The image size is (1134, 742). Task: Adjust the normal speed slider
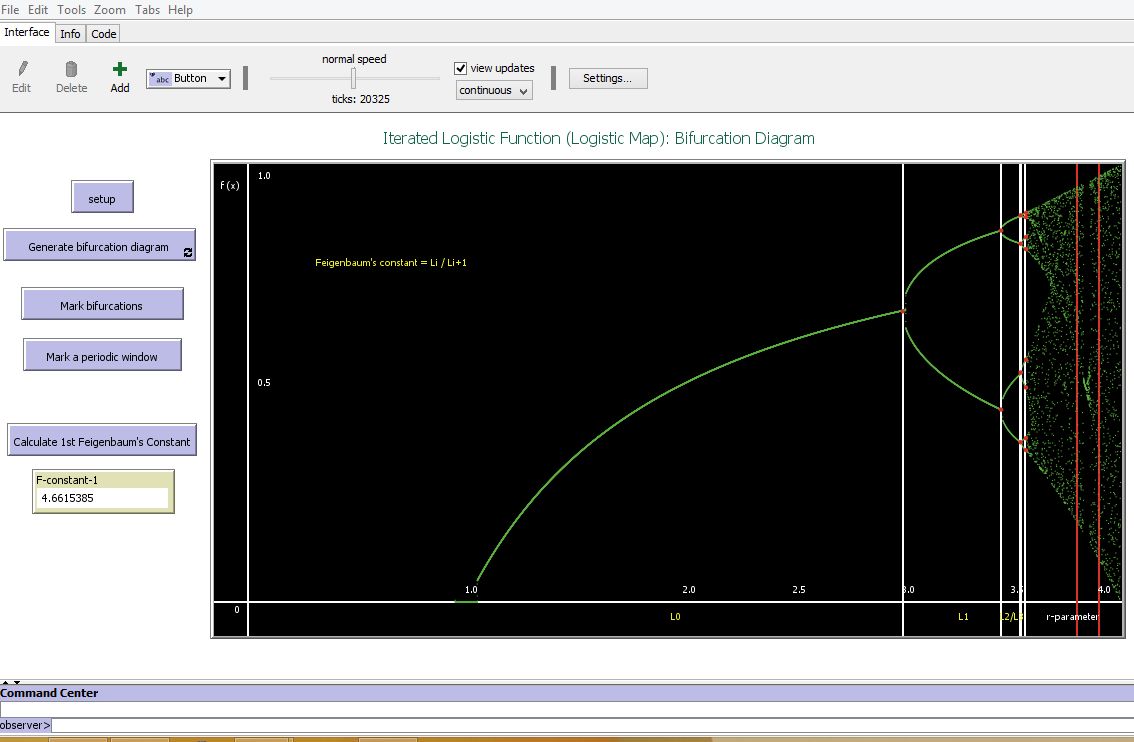354,78
